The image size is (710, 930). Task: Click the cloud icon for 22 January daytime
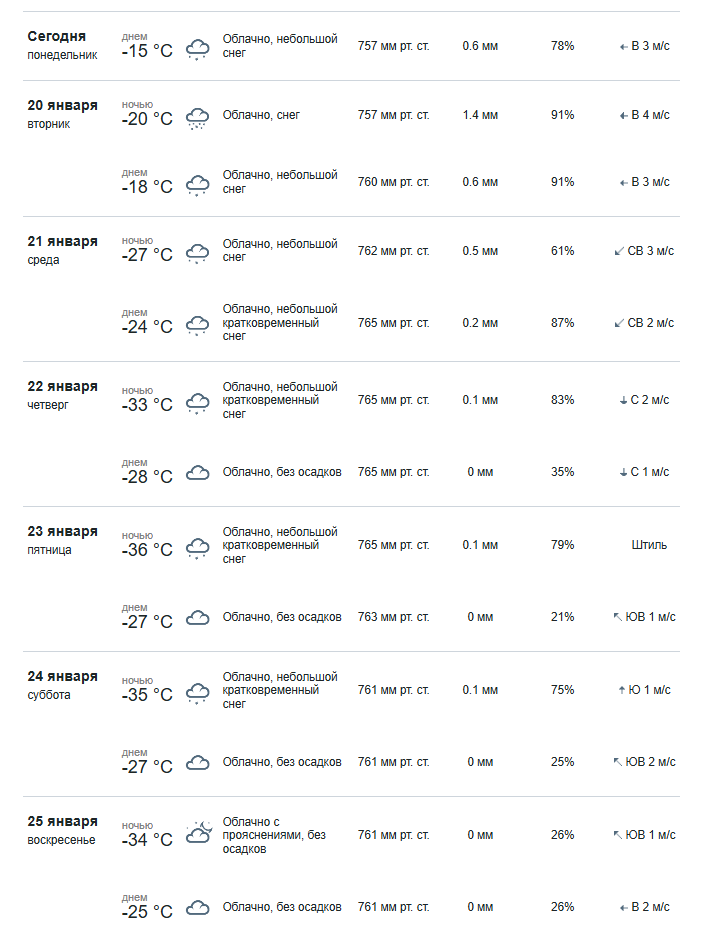198,473
